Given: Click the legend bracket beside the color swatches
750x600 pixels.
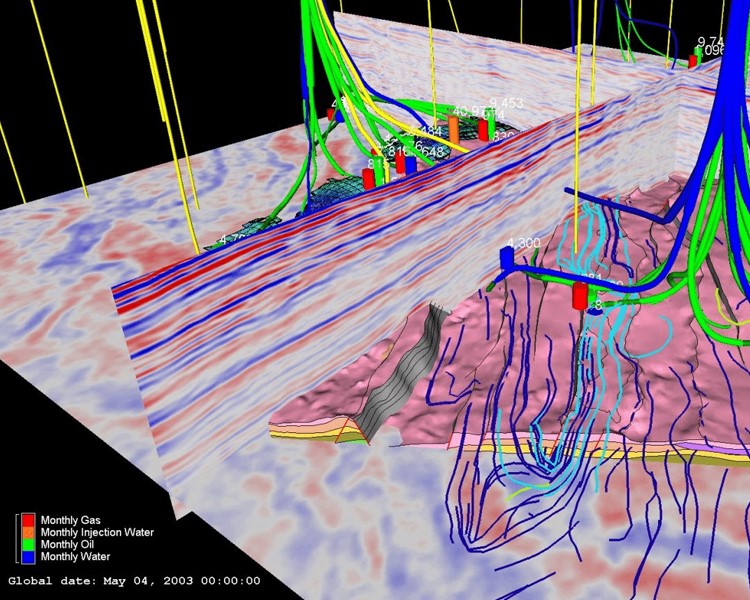Looking at the screenshot, I should tap(17, 538).
